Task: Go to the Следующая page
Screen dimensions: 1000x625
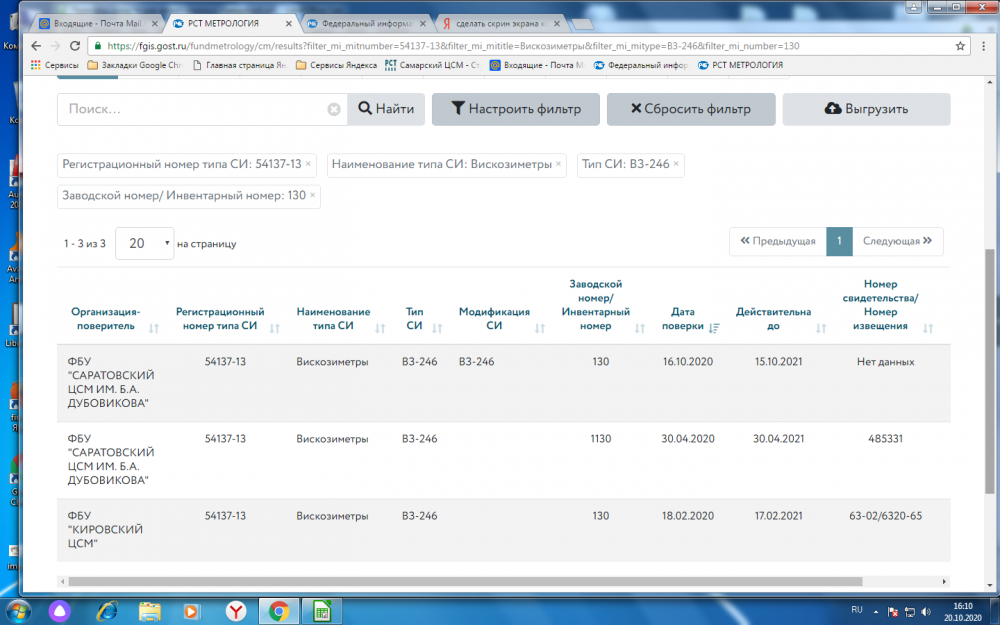Action: 897,241
